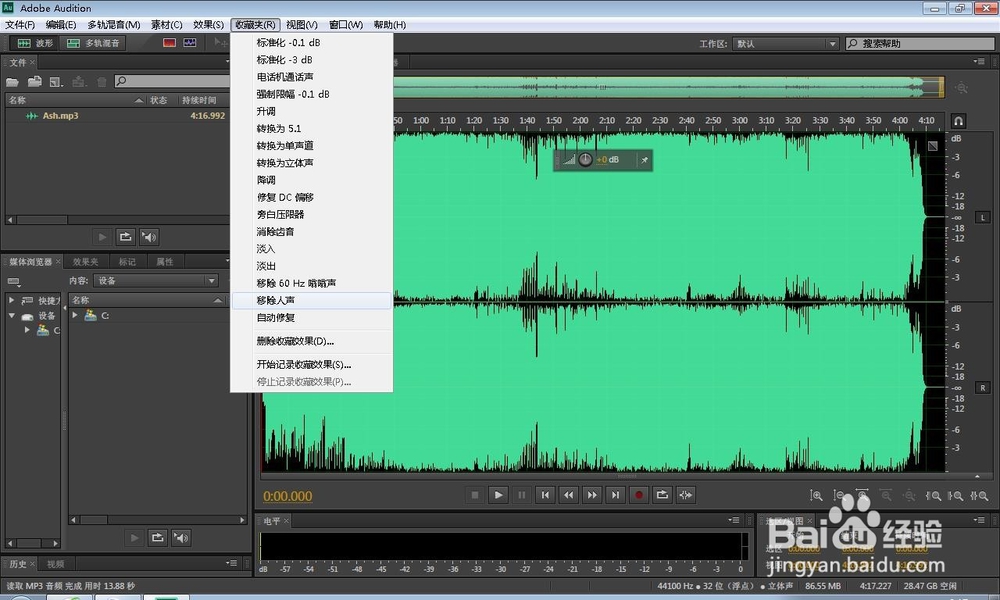Click the import file icon in Files panel
This screenshot has width=1000, height=600.
pos(34,82)
